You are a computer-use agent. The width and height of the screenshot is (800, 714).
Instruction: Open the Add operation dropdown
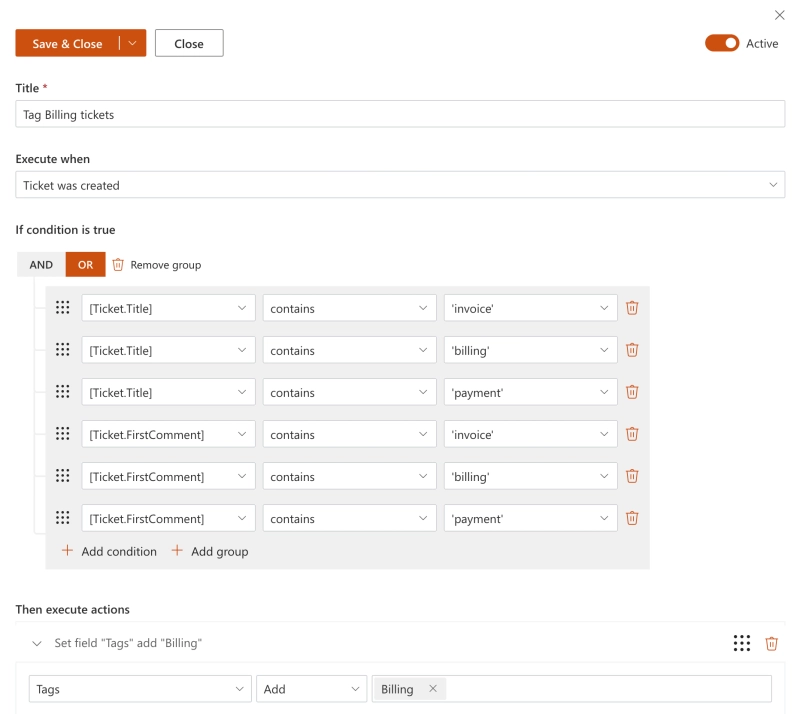(x=311, y=689)
